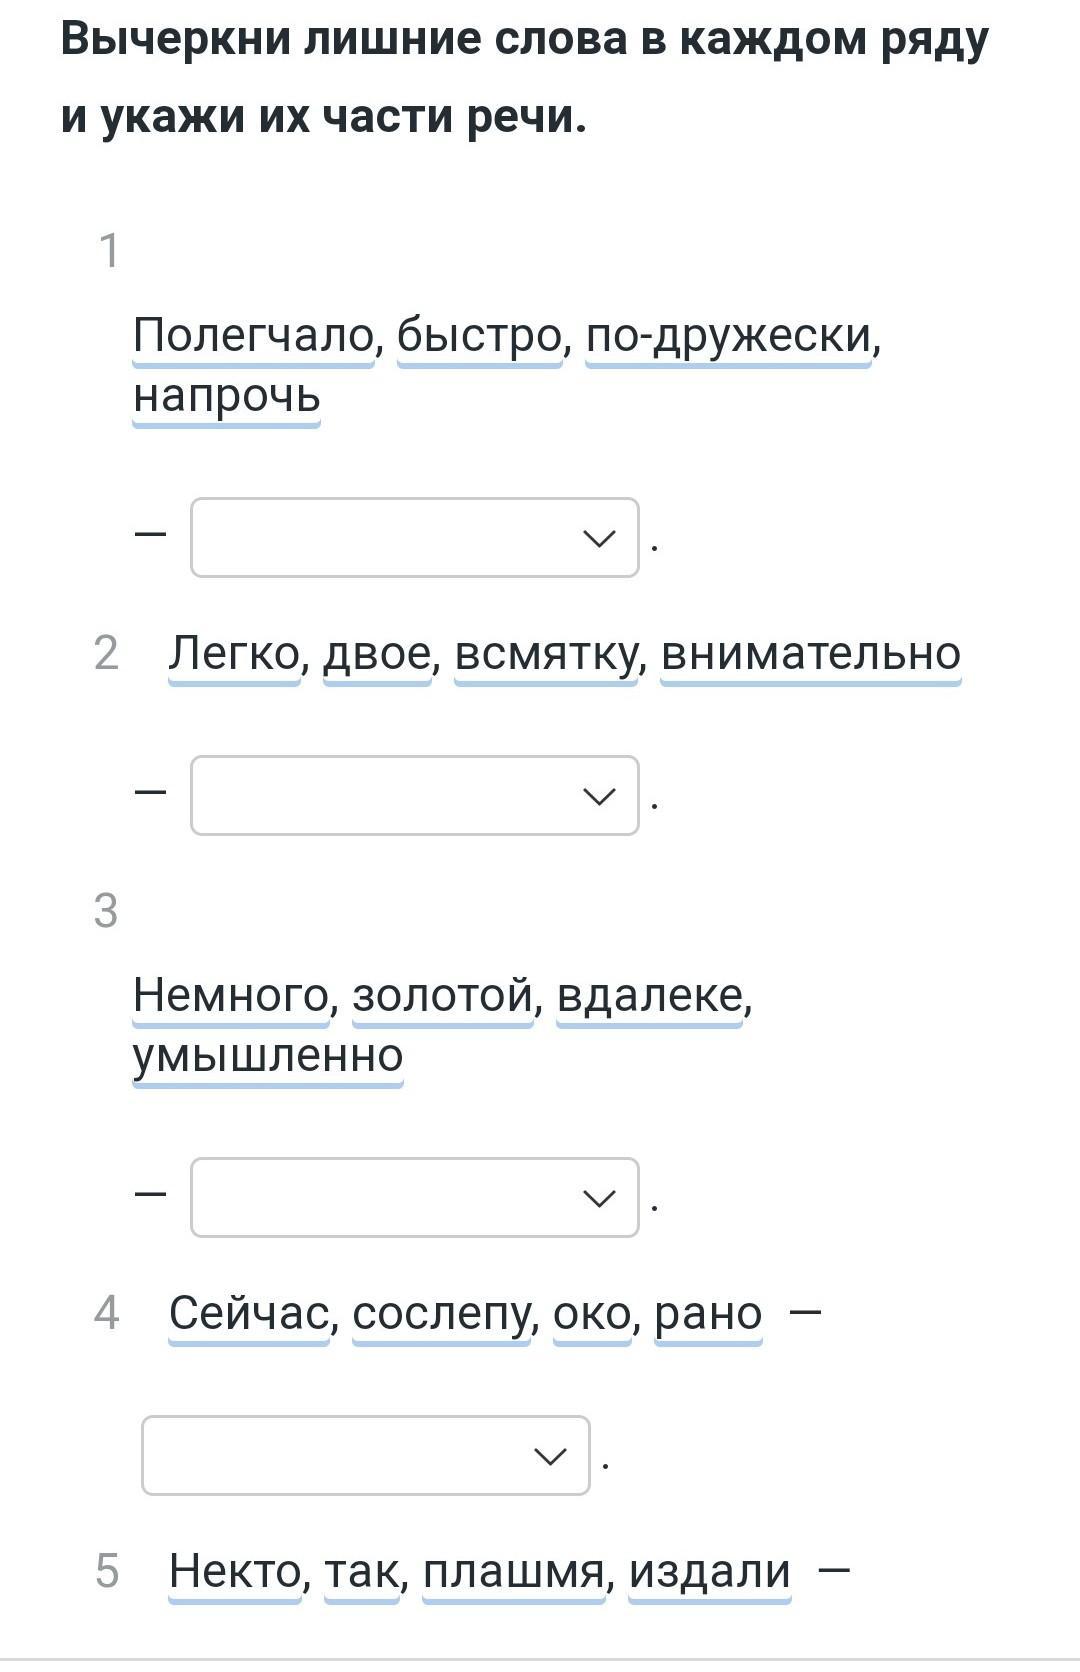Click the word внимательно
The image size is (1080, 1672).
pos(811,653)
